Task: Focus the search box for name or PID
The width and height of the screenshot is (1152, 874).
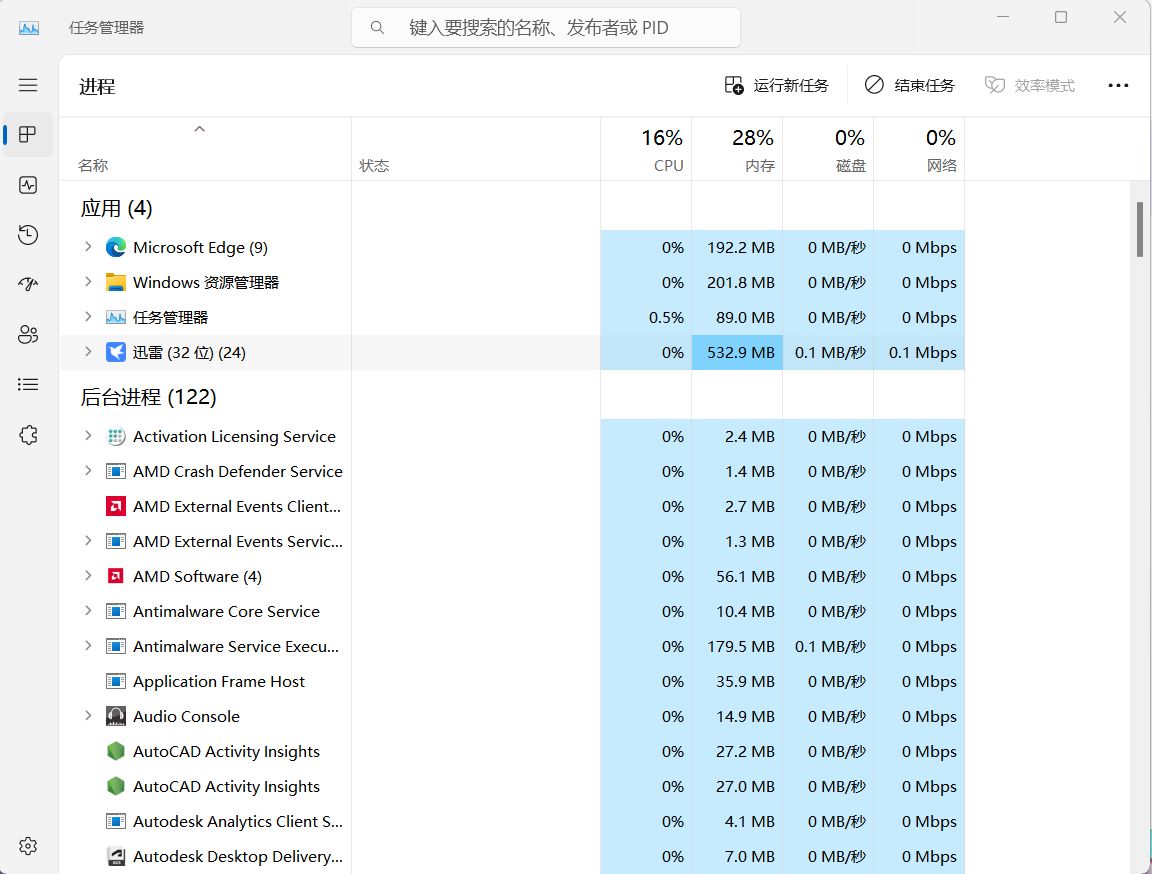Action: click(546, 28)
